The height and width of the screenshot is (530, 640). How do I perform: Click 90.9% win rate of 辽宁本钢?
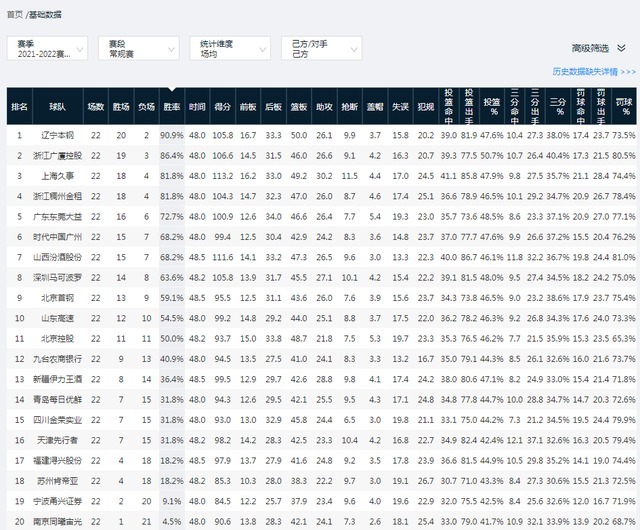tap(172, 135)
